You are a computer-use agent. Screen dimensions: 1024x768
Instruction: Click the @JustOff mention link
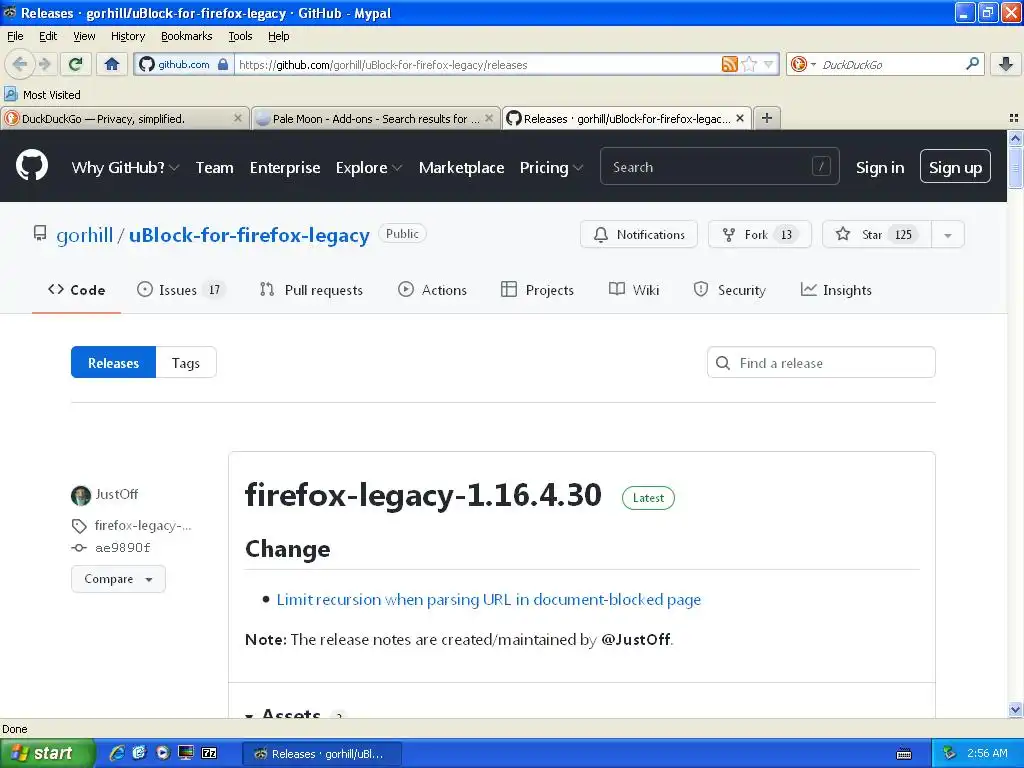[635, 639]
